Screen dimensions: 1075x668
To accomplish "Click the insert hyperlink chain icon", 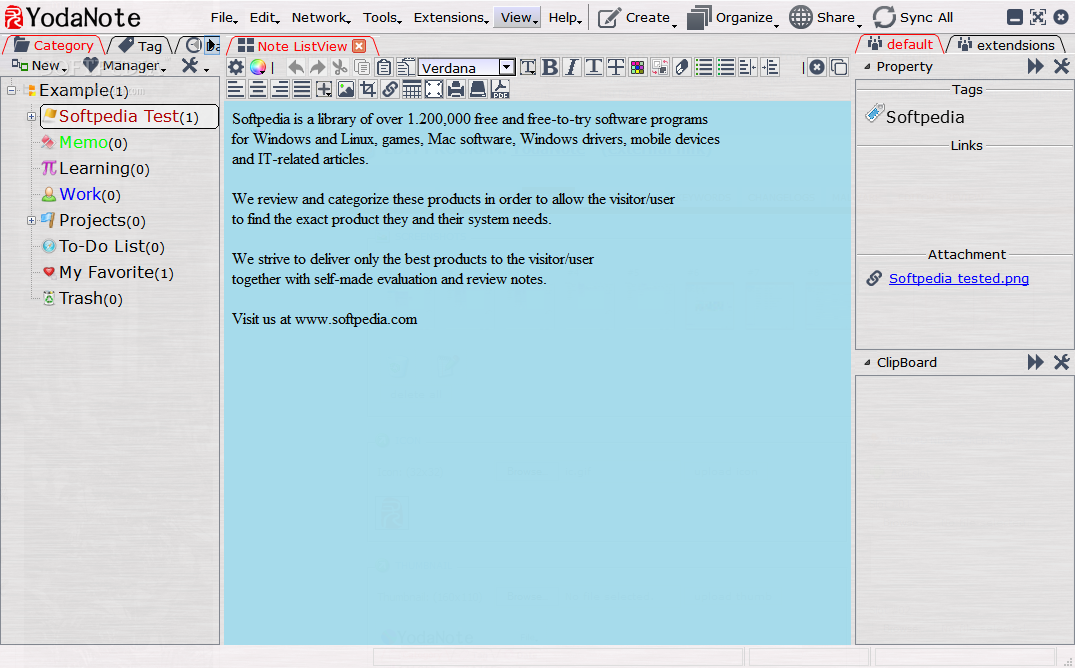I will (x=390, y=89).
